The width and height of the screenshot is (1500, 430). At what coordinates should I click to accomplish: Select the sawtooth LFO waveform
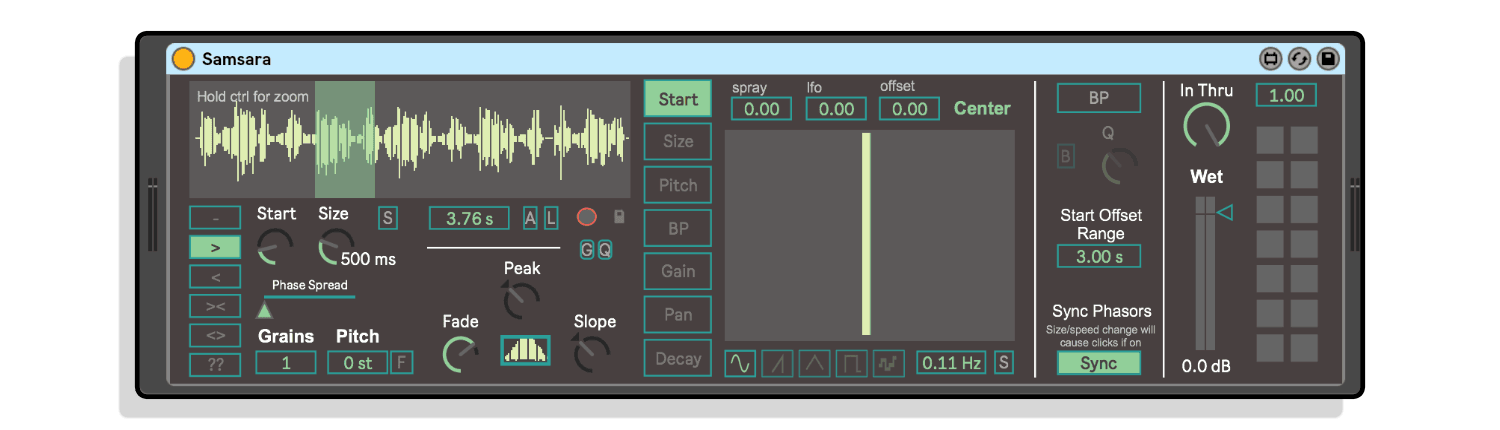(x=777, y=362)
